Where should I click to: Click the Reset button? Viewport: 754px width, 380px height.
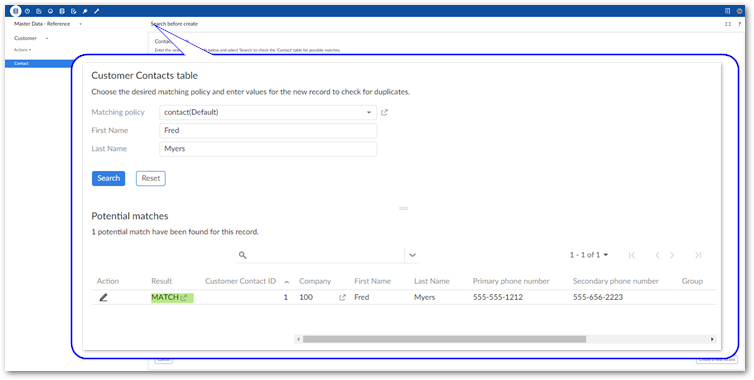[x=151, y=178]
